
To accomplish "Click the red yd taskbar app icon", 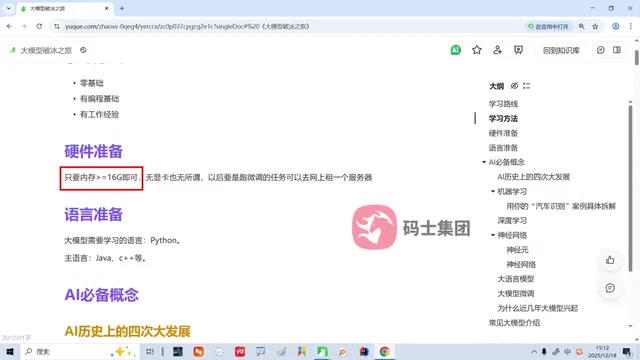I will coord(240,351).
